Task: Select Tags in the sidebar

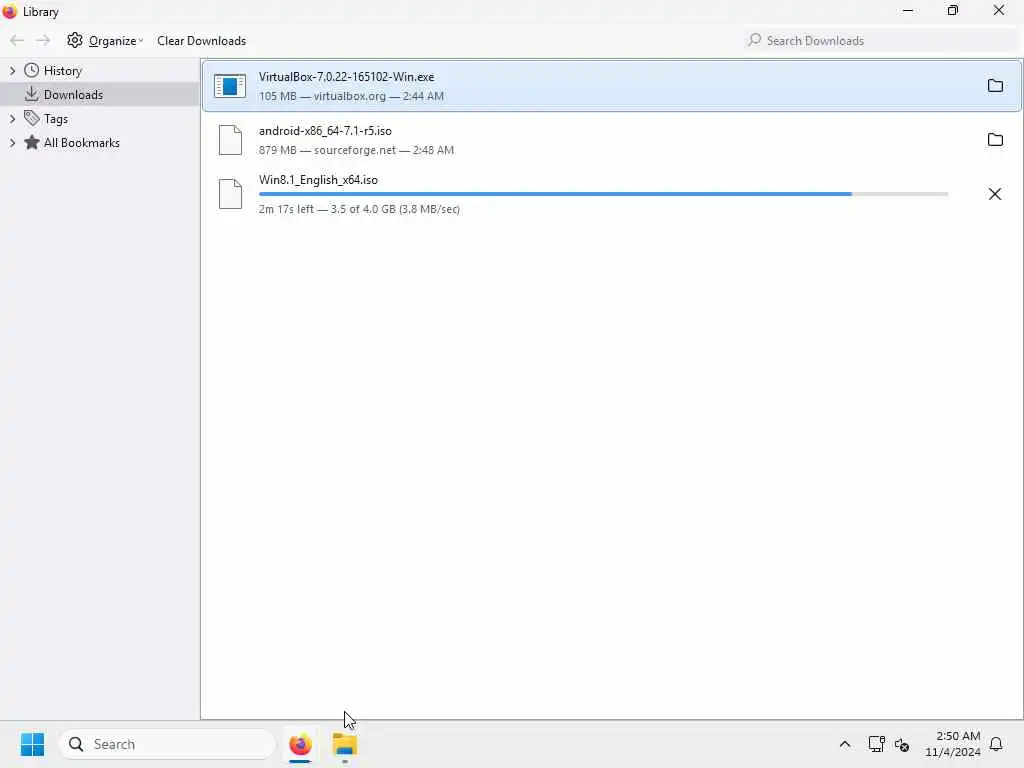Action: click(56, 119)
